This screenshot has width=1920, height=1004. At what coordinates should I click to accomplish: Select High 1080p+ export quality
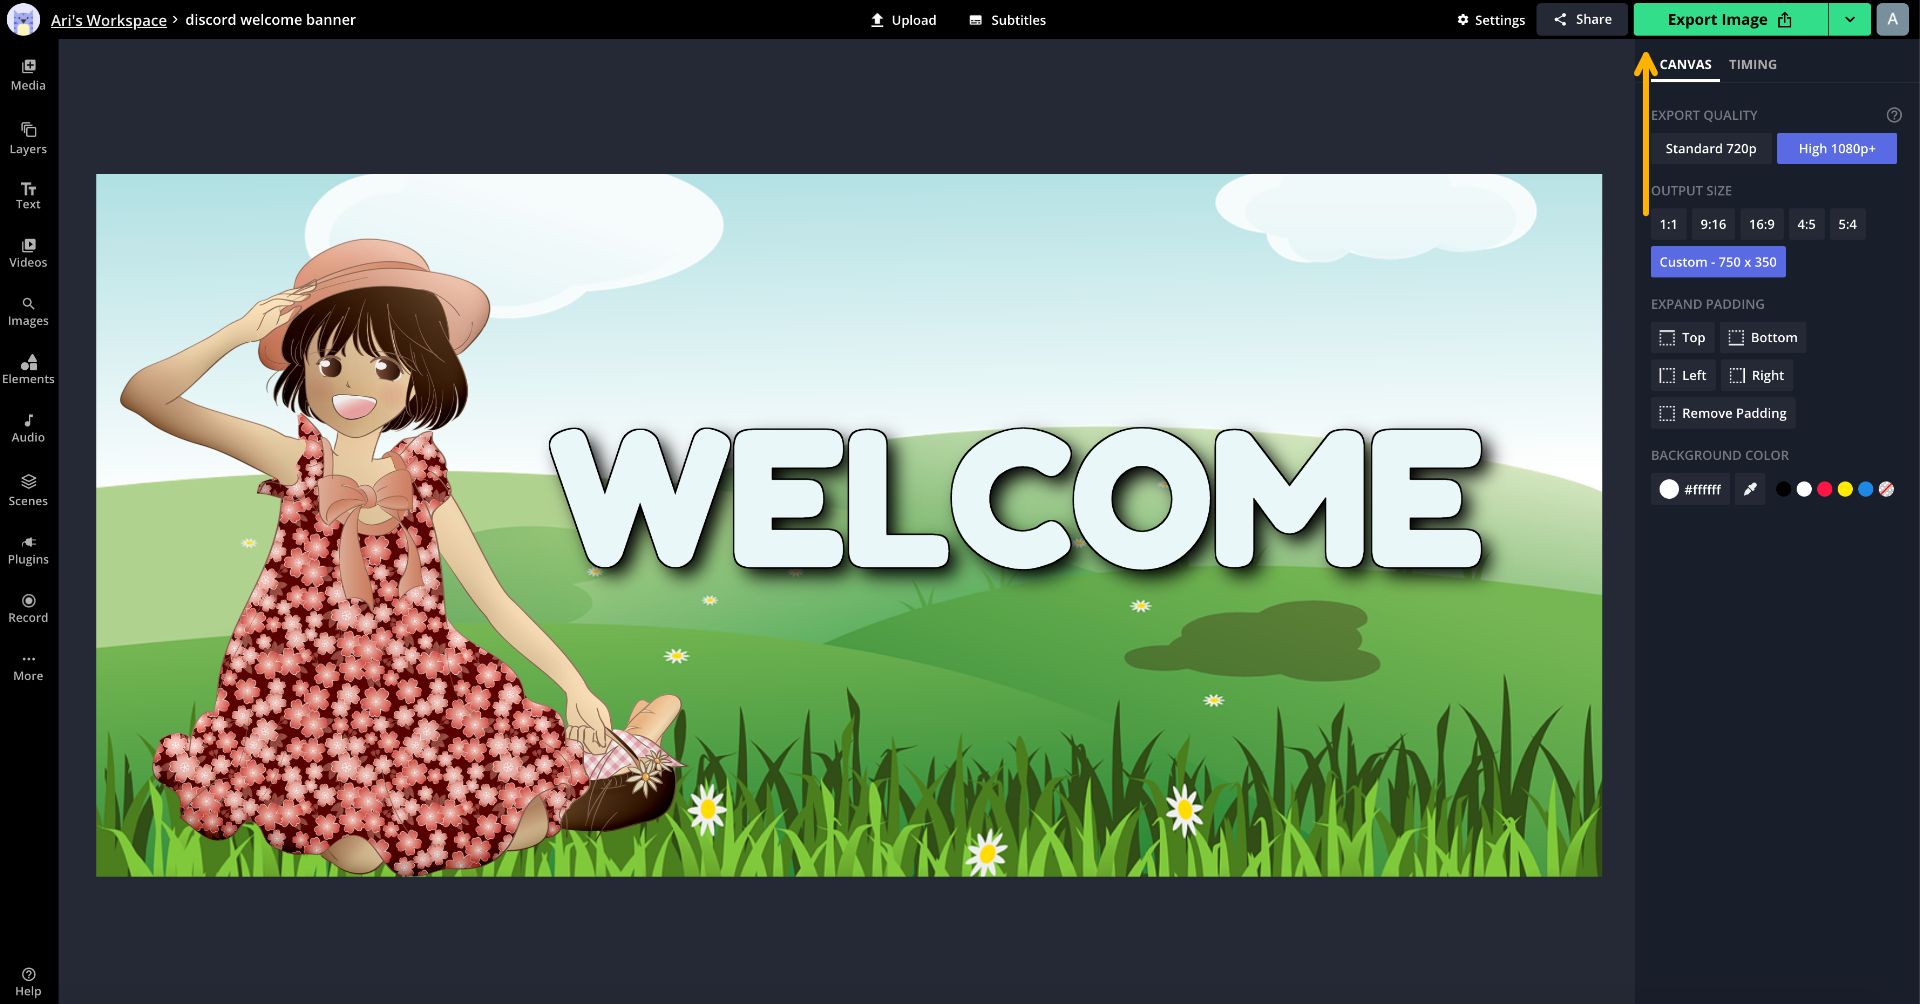[x=1836, y=149]
